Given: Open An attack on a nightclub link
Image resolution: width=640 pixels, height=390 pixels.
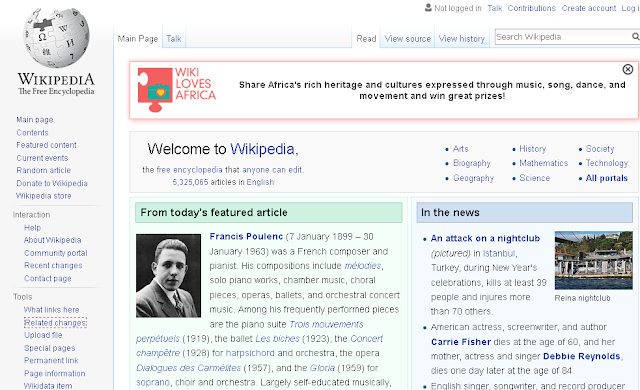Looking at the screenshot, I should pos(485,239).
